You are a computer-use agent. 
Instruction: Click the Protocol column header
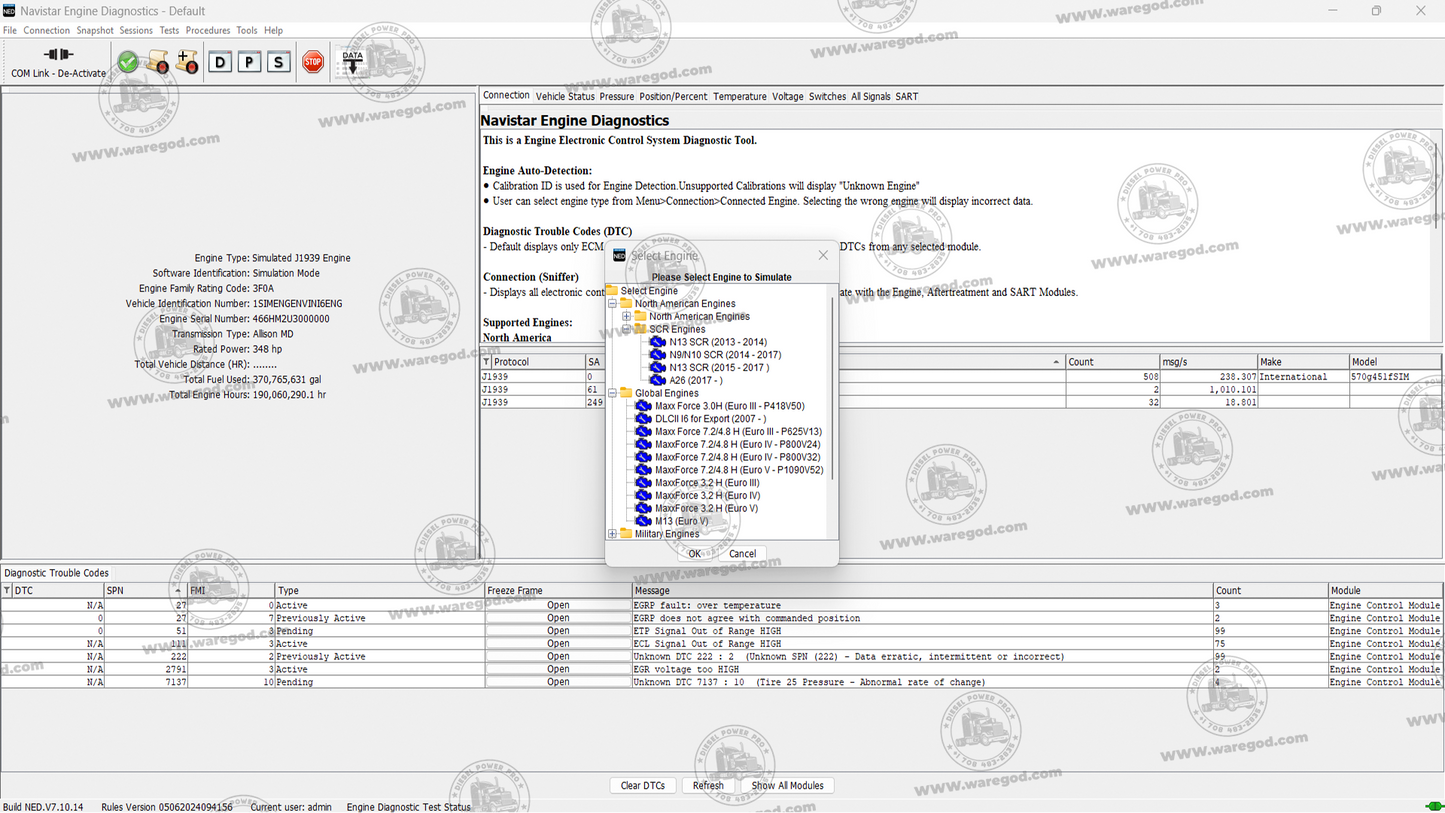pyautogui.click(x=538, y=362)
